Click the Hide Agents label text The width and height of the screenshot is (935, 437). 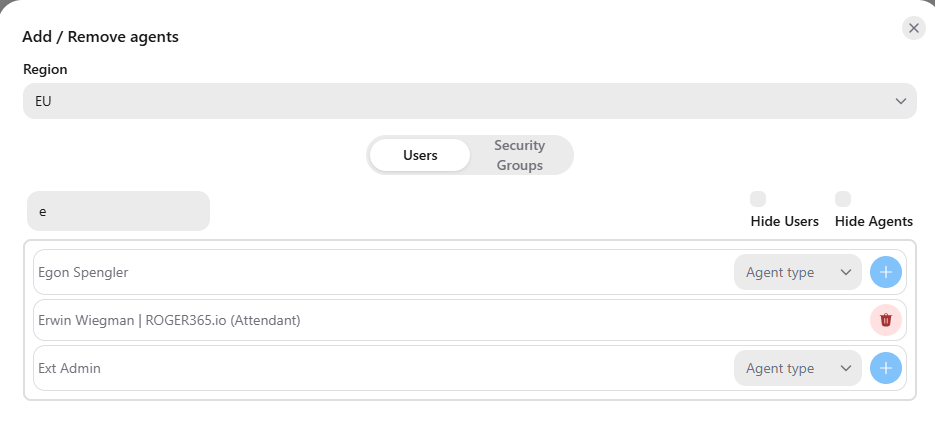tap(874, 222)
